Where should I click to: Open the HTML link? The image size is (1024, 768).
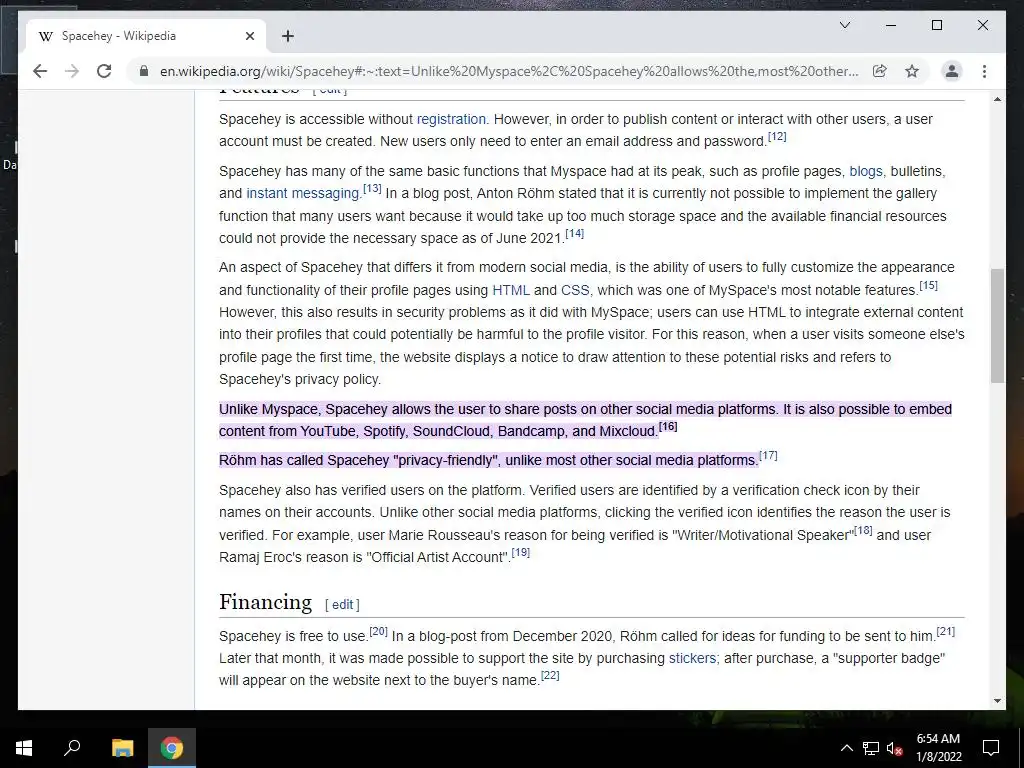511,290
